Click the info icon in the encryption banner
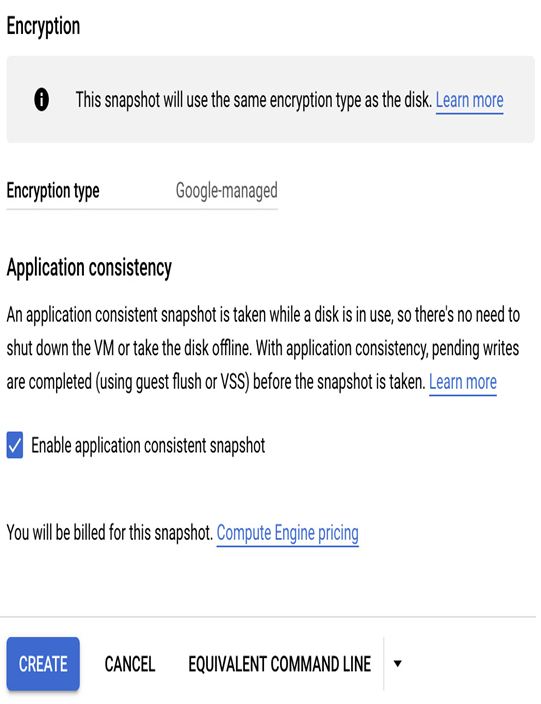Image resolution: width=541 pixels, height=704 pixels. click(41, 99)
